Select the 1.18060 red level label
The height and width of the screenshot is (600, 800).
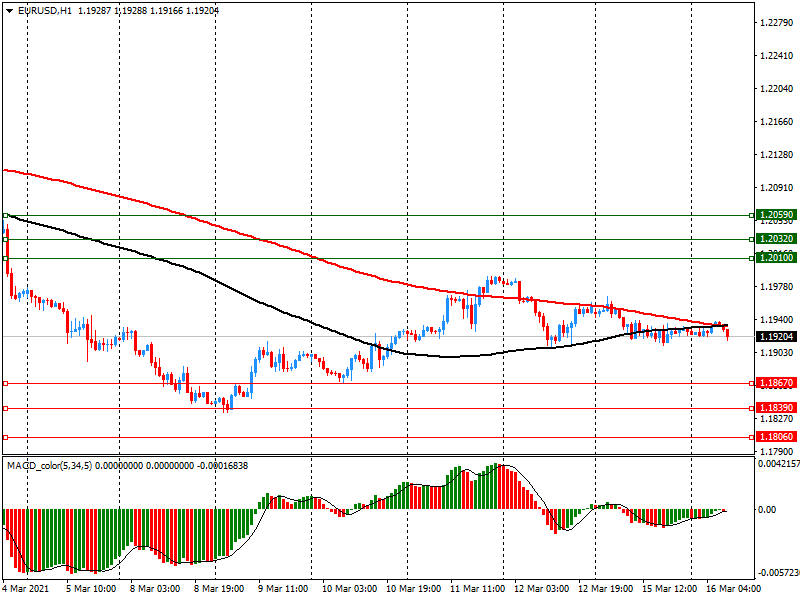tap(776, 437)
